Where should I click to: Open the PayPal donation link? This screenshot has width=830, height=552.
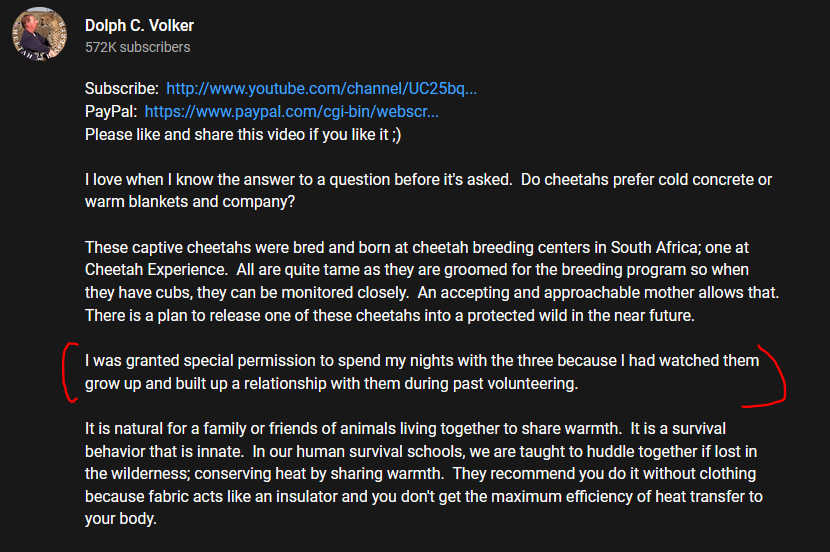click(x=291, y=111)
